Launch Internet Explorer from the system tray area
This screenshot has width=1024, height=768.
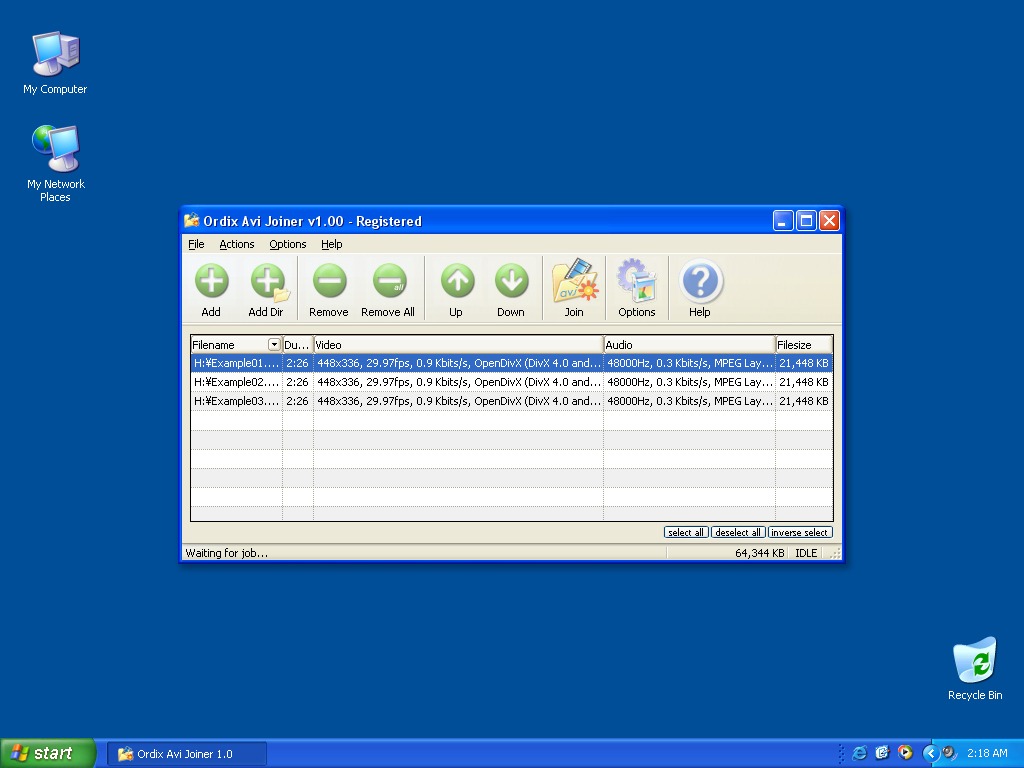tap(859, 753)
